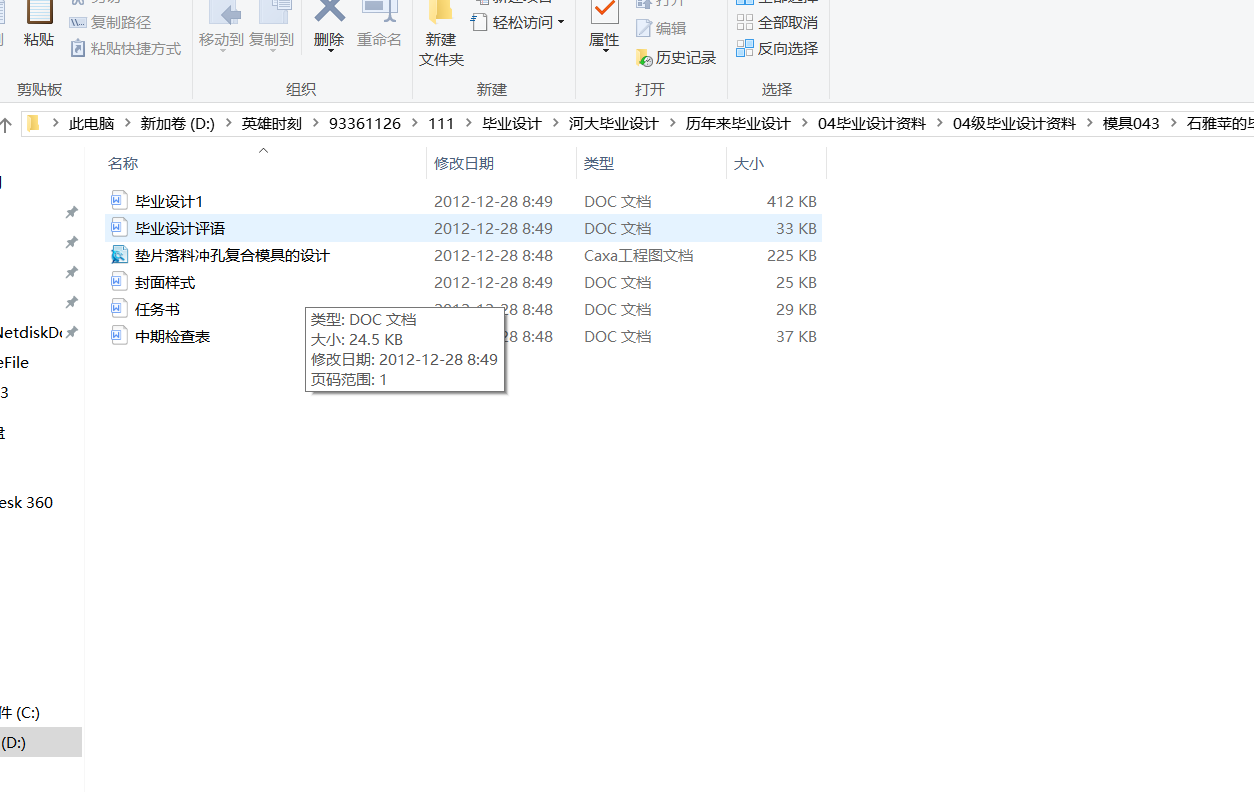The width and height of the screenshot is (1254, 792).
Task: Click the 复制路径 copy path icon
Action: (x=78, y=22)
